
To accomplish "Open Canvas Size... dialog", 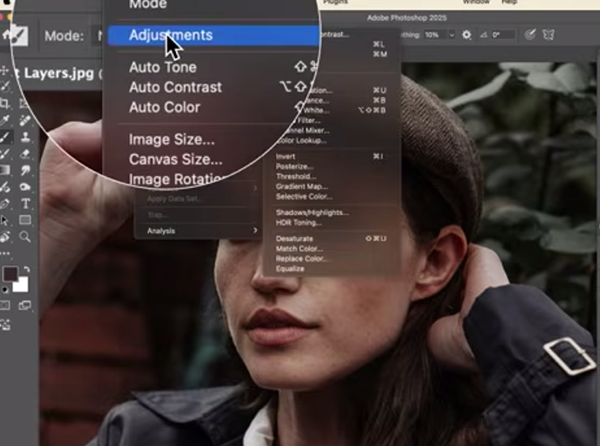I will tap(175, 160).
